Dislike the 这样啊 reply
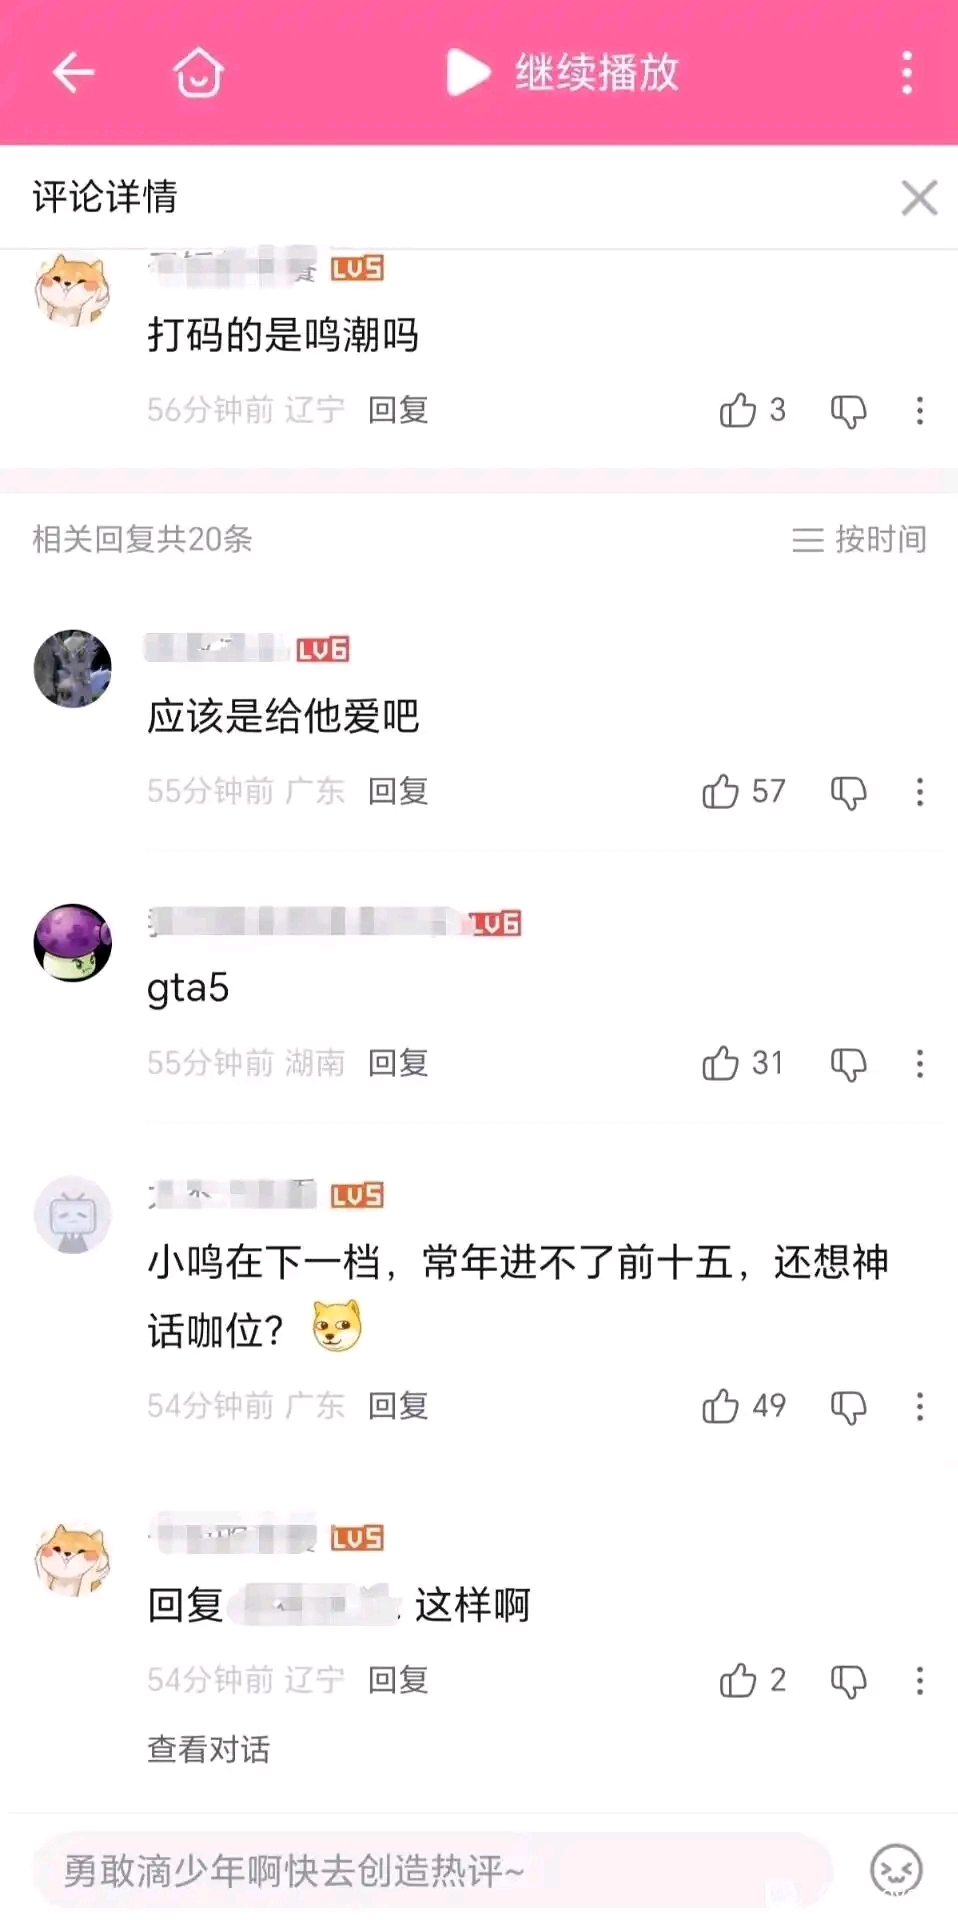Image resolution: width=958 pixels, height=1920 pixels. click(x=848, y=1681)
